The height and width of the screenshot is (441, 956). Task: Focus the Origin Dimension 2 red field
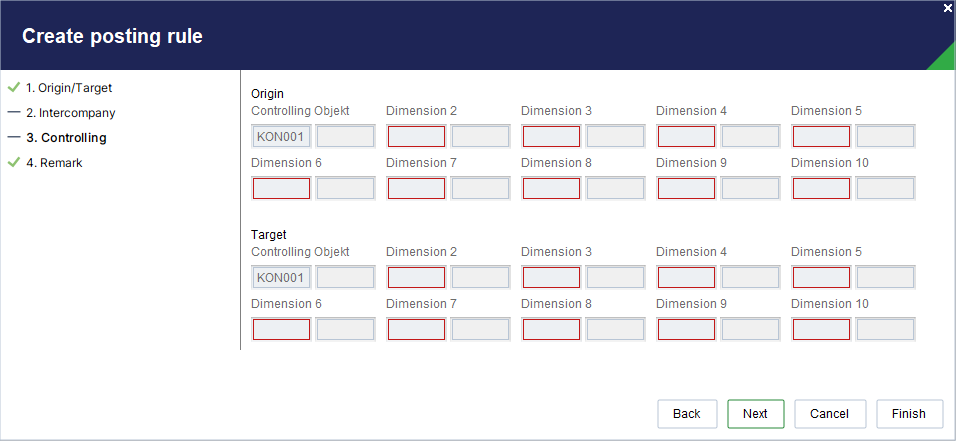416,137
